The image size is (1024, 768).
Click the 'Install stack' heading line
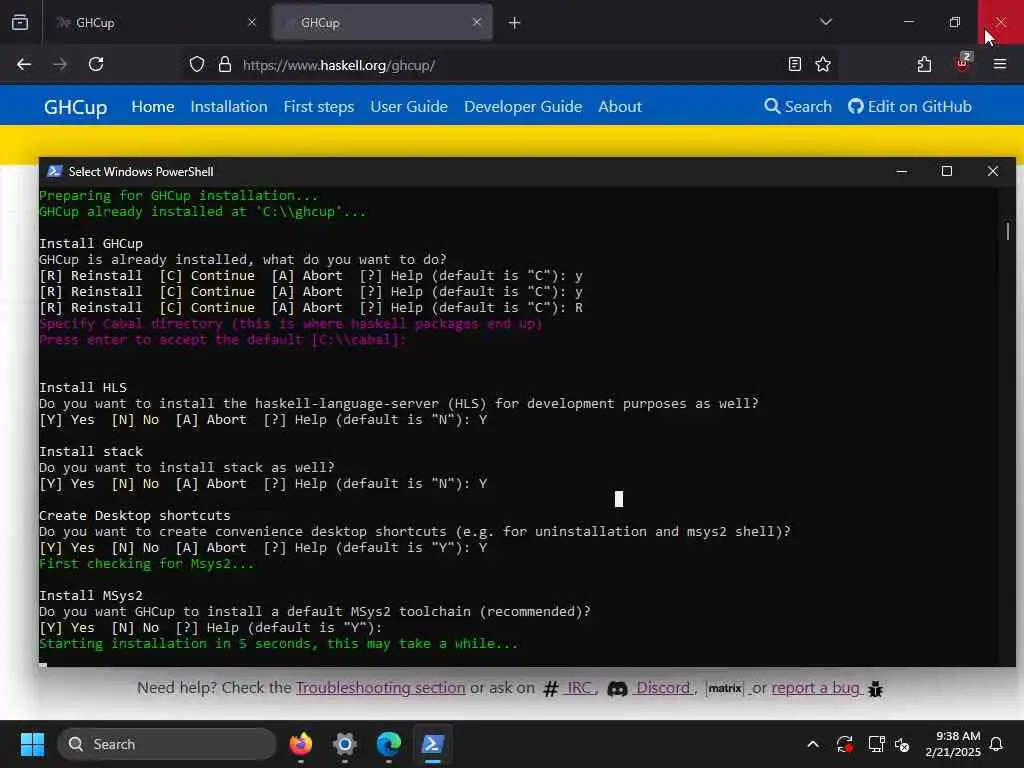click(x=91, y=451)
